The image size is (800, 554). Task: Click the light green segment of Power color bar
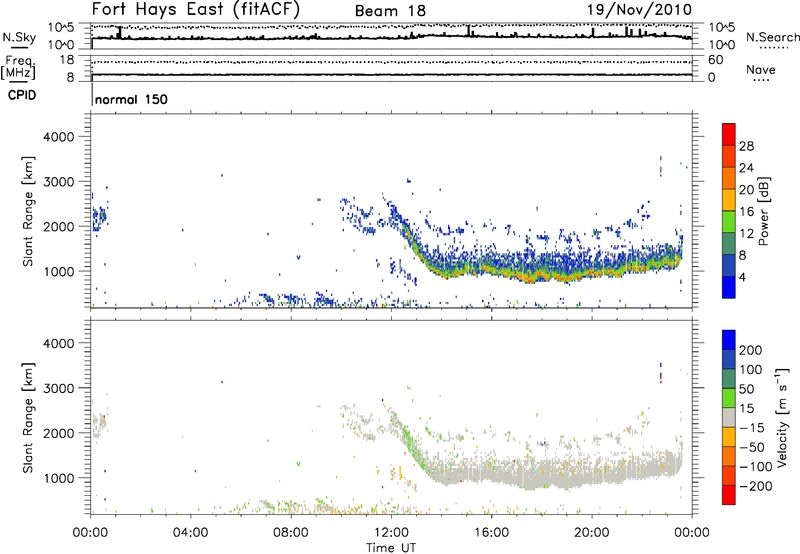tap(729, 221)
